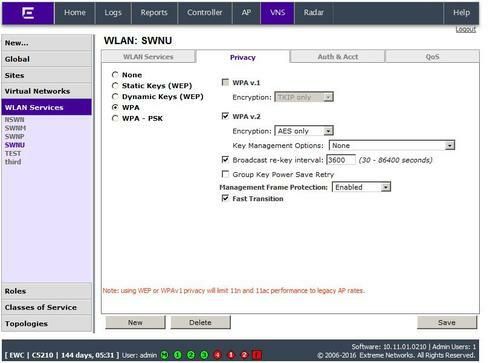Click the Logout link
The width and height of the screenshot is (490, 363).
(x=465, y=29)
